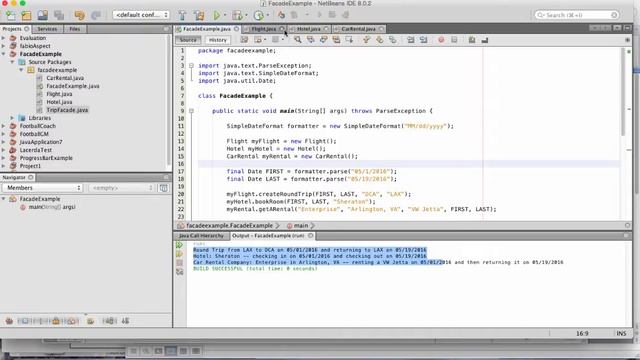Expand the FootballCoach project node
The image size is (640, 360).
pos(4,126)
